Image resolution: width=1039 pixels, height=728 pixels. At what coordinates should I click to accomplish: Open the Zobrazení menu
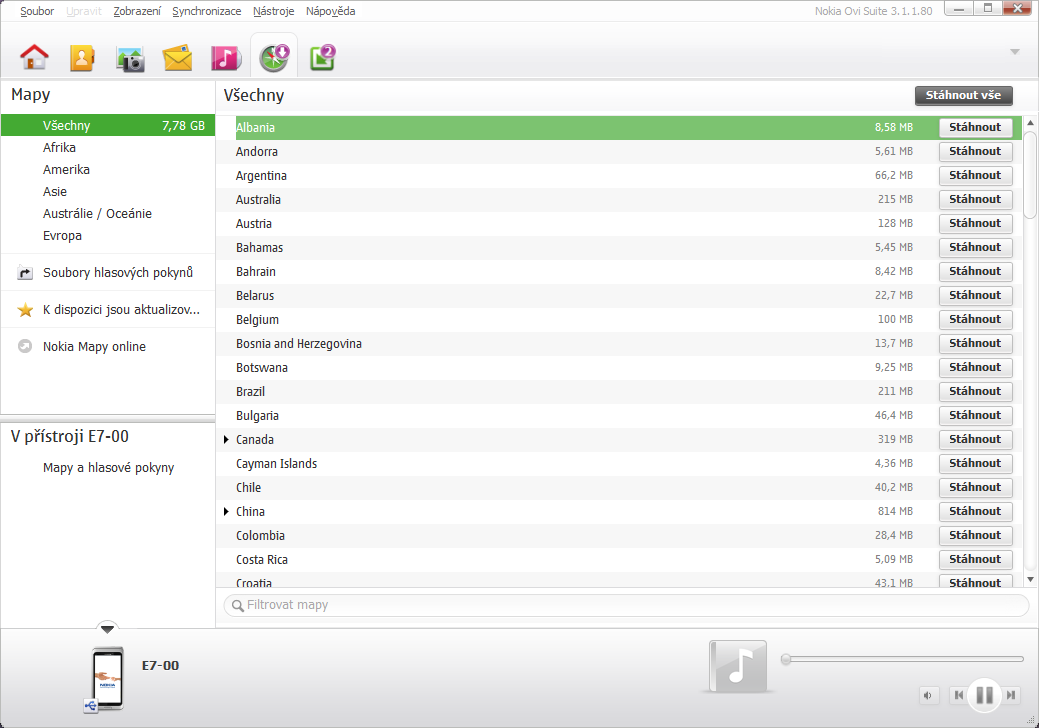click(x=137, y=11)
